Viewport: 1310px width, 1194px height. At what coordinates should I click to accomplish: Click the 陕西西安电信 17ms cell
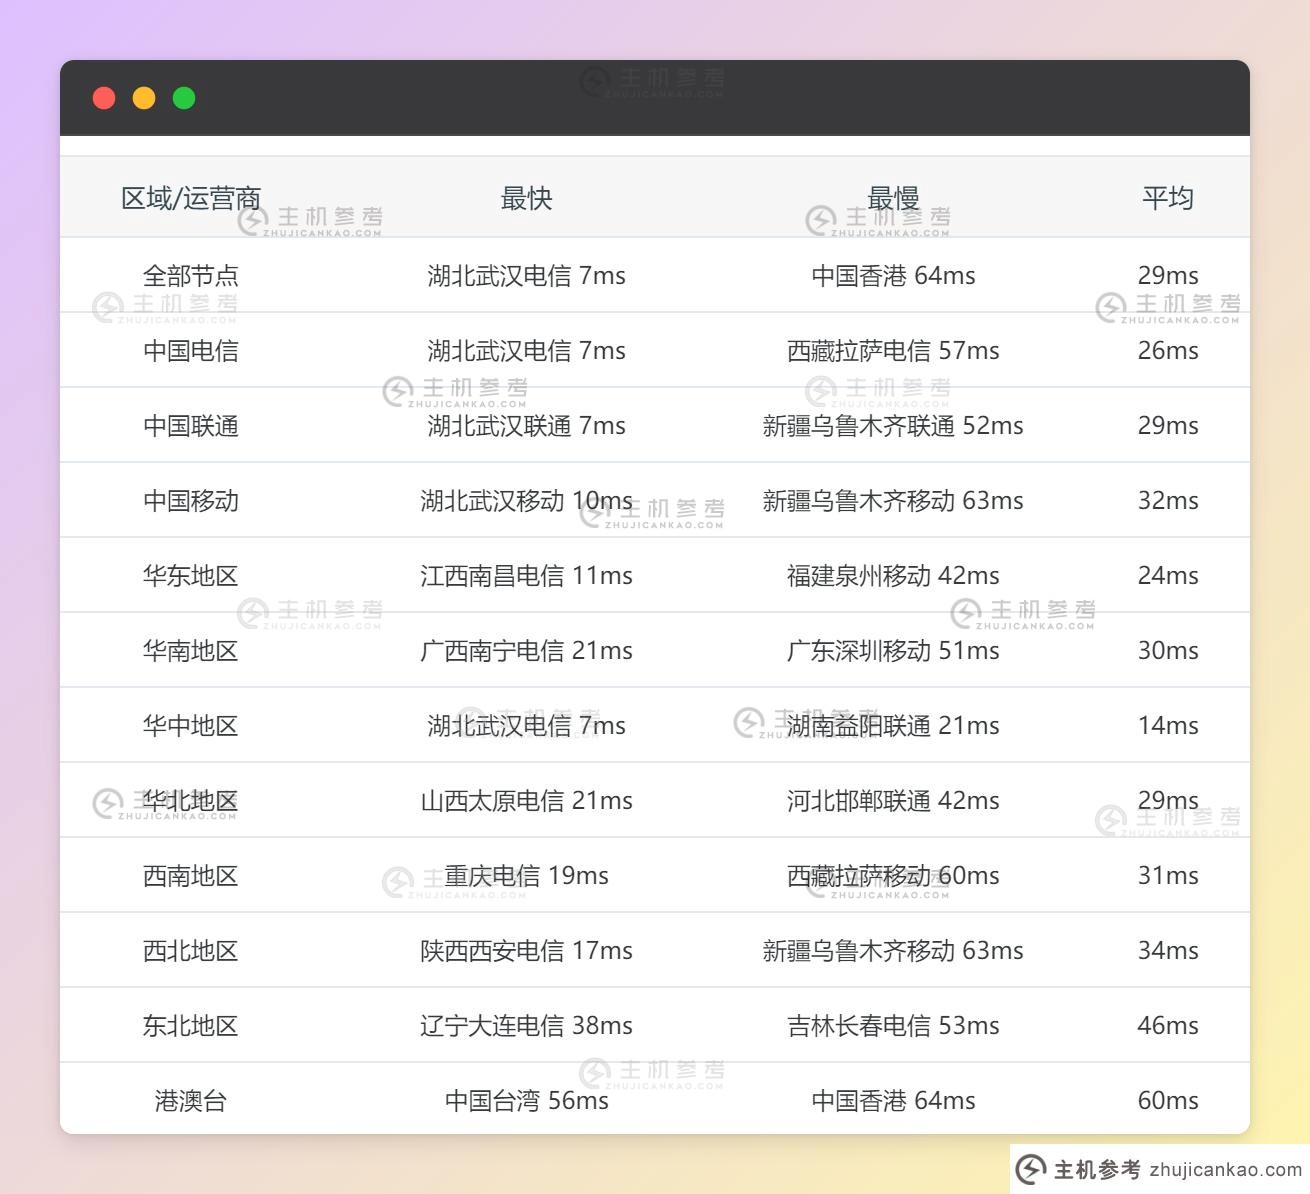[526, 950]
